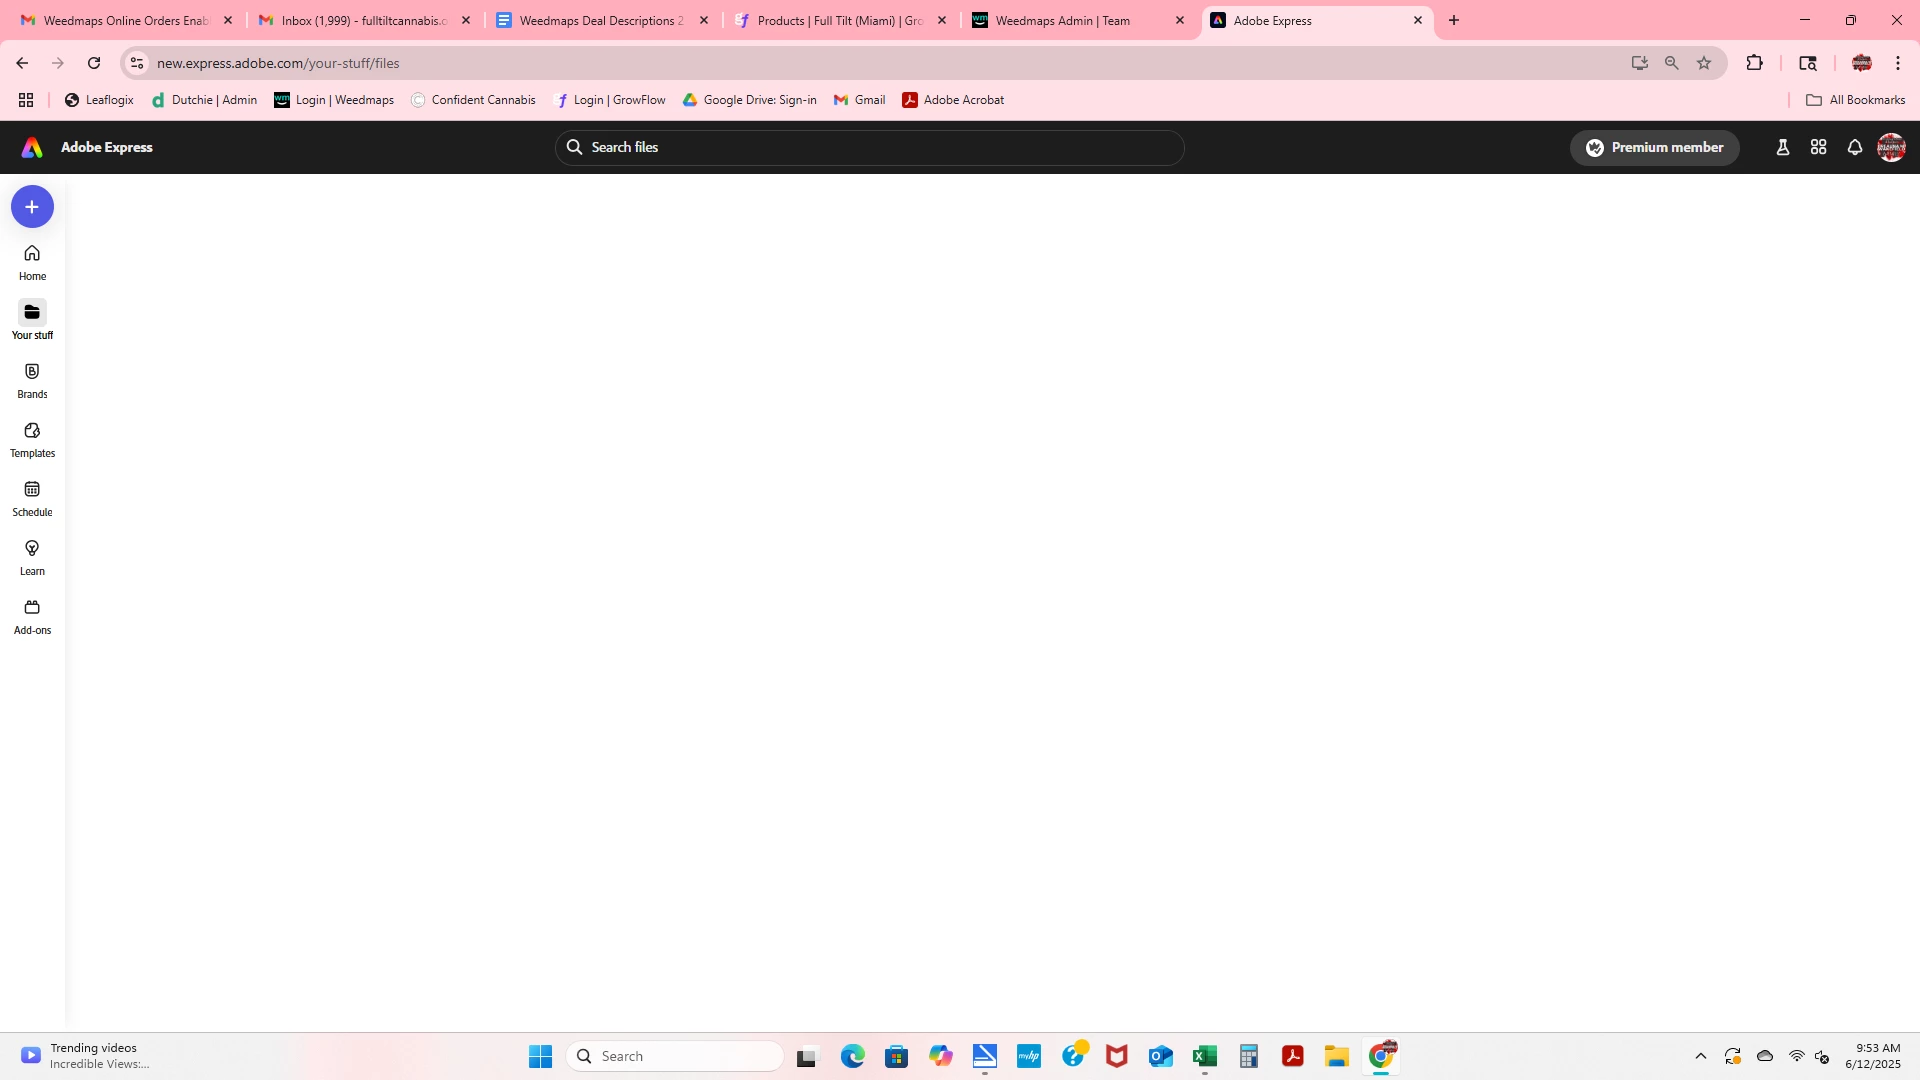Open the notifications bell icon
The width and height of the screenshot is (1920, 1080).
1855,148
